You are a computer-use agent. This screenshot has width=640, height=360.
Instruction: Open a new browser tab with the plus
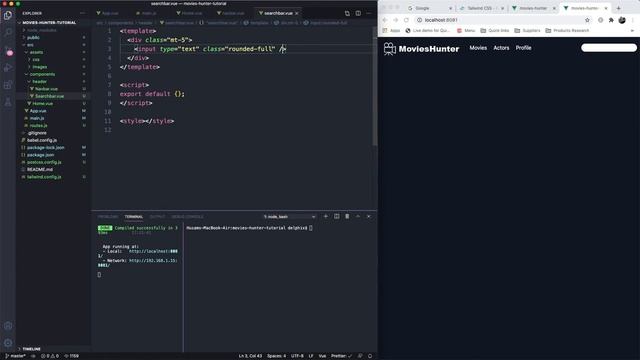(618, 8)
